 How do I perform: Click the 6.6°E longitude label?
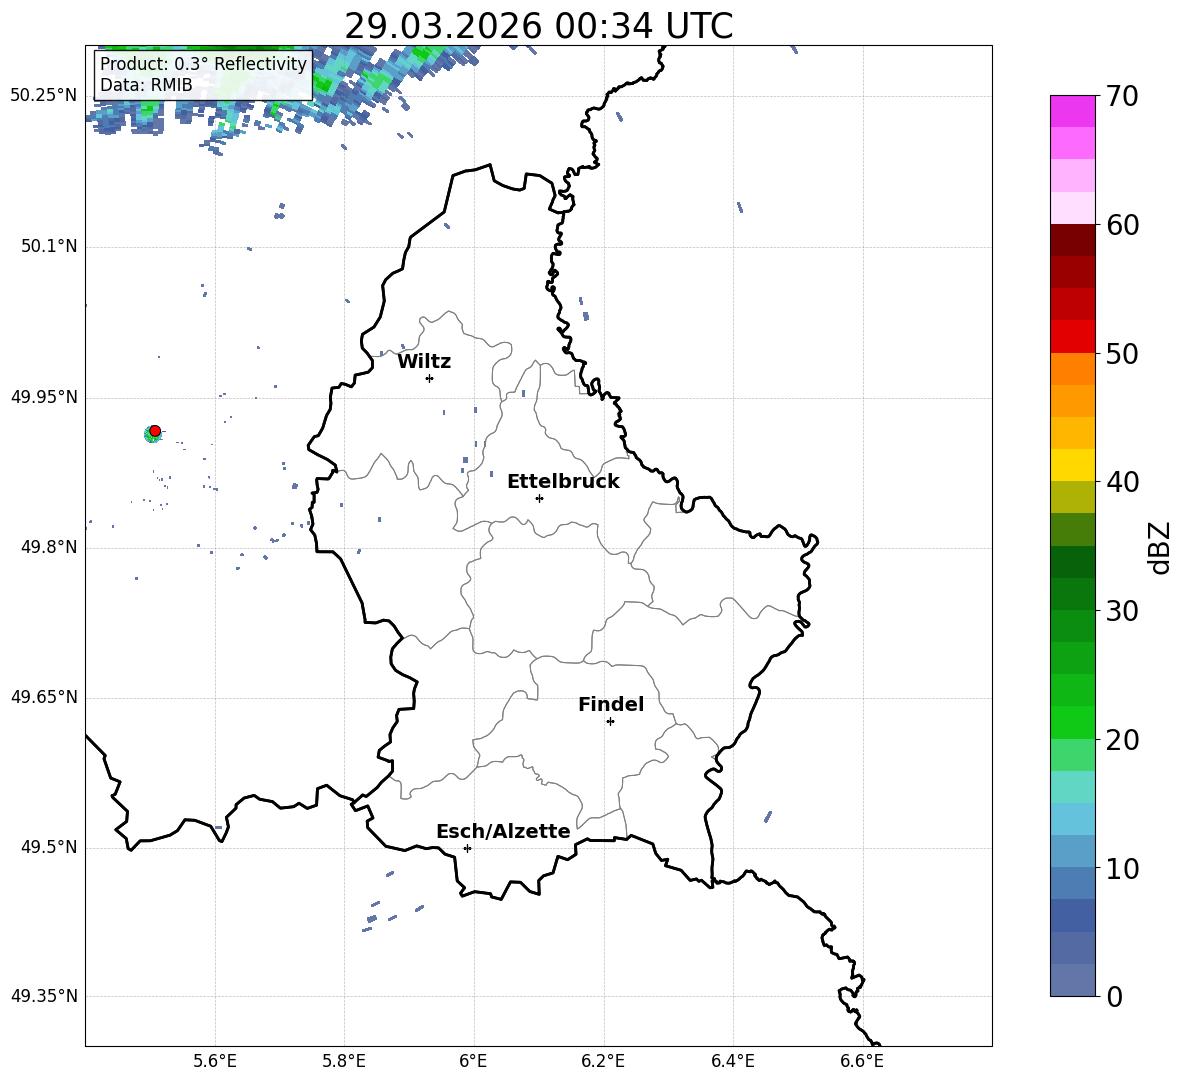click(x=862, y=1061)
